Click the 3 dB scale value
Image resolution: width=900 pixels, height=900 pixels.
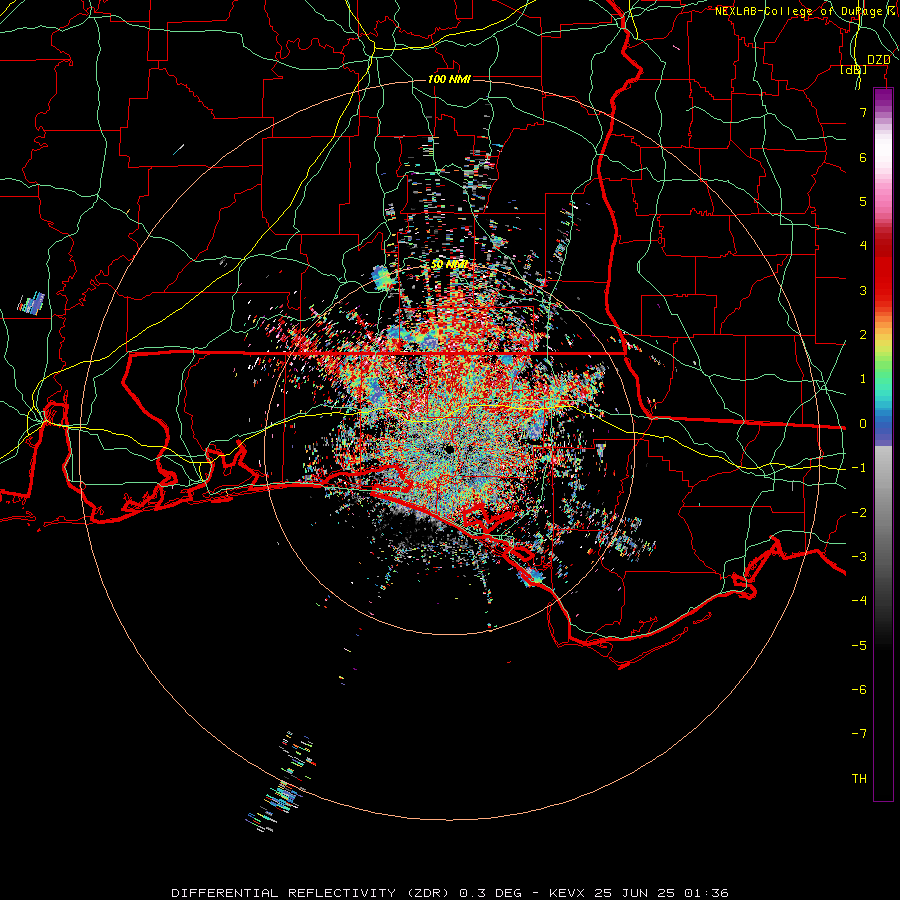pyautogui.click(x=863, y=290)
